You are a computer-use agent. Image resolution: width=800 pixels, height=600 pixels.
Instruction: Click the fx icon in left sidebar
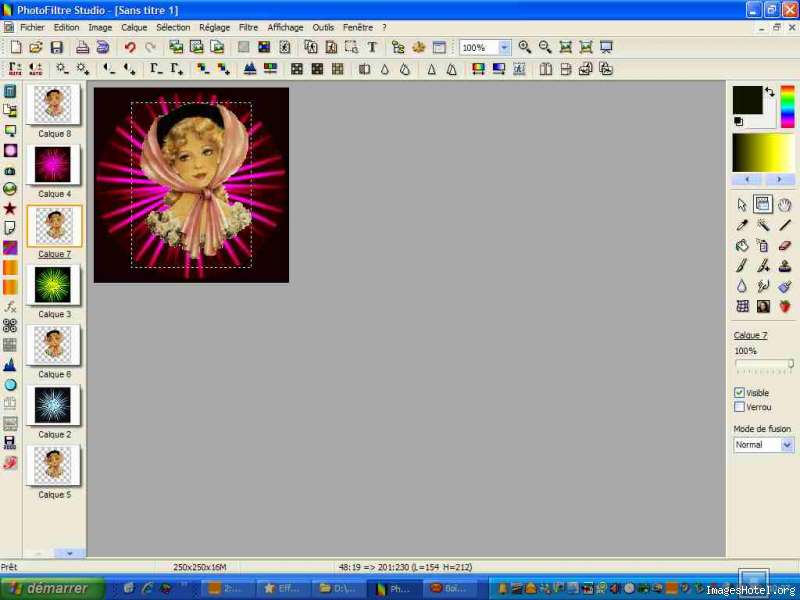point(10,306)
